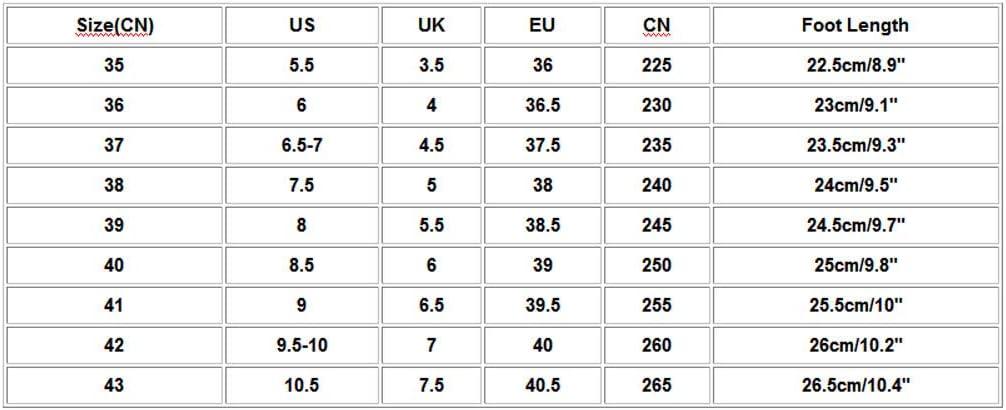Select the UK header cell

431,25
